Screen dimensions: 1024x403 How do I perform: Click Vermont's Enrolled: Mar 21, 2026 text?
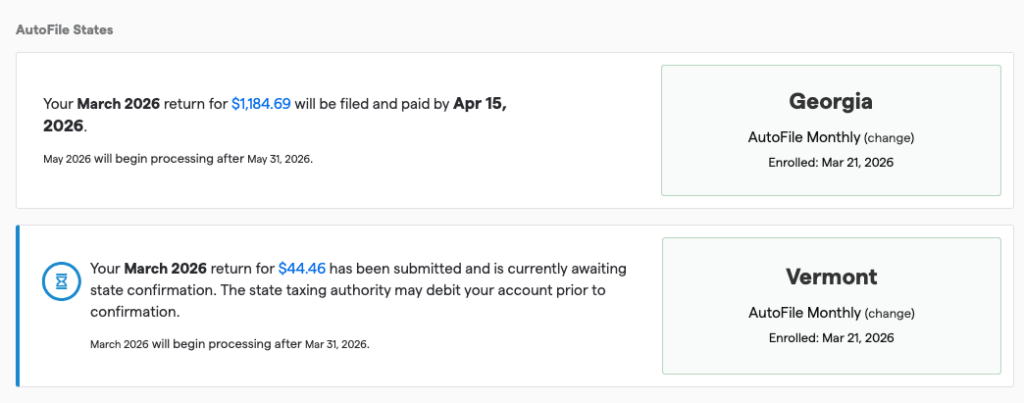(831, 338)
